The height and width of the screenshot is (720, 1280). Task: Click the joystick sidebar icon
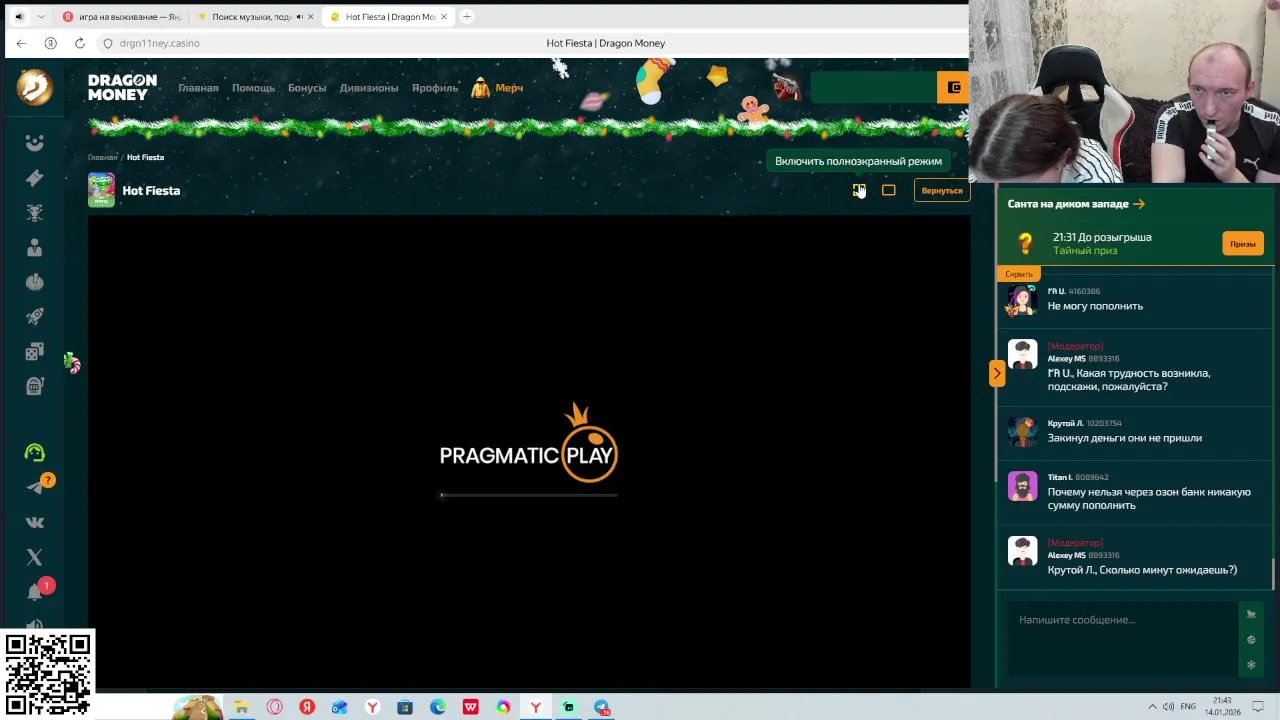point(35,282)
